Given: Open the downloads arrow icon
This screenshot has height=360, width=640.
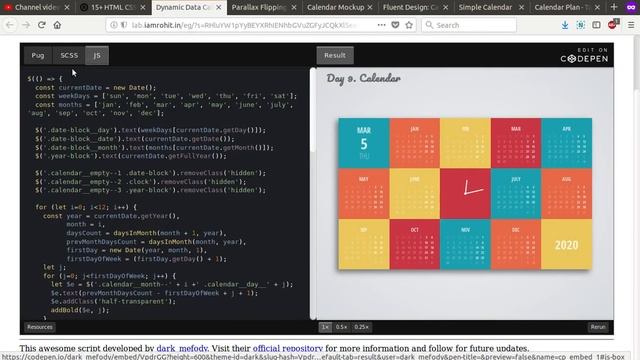Looking at the screenshot, I should tap(565, 25).
